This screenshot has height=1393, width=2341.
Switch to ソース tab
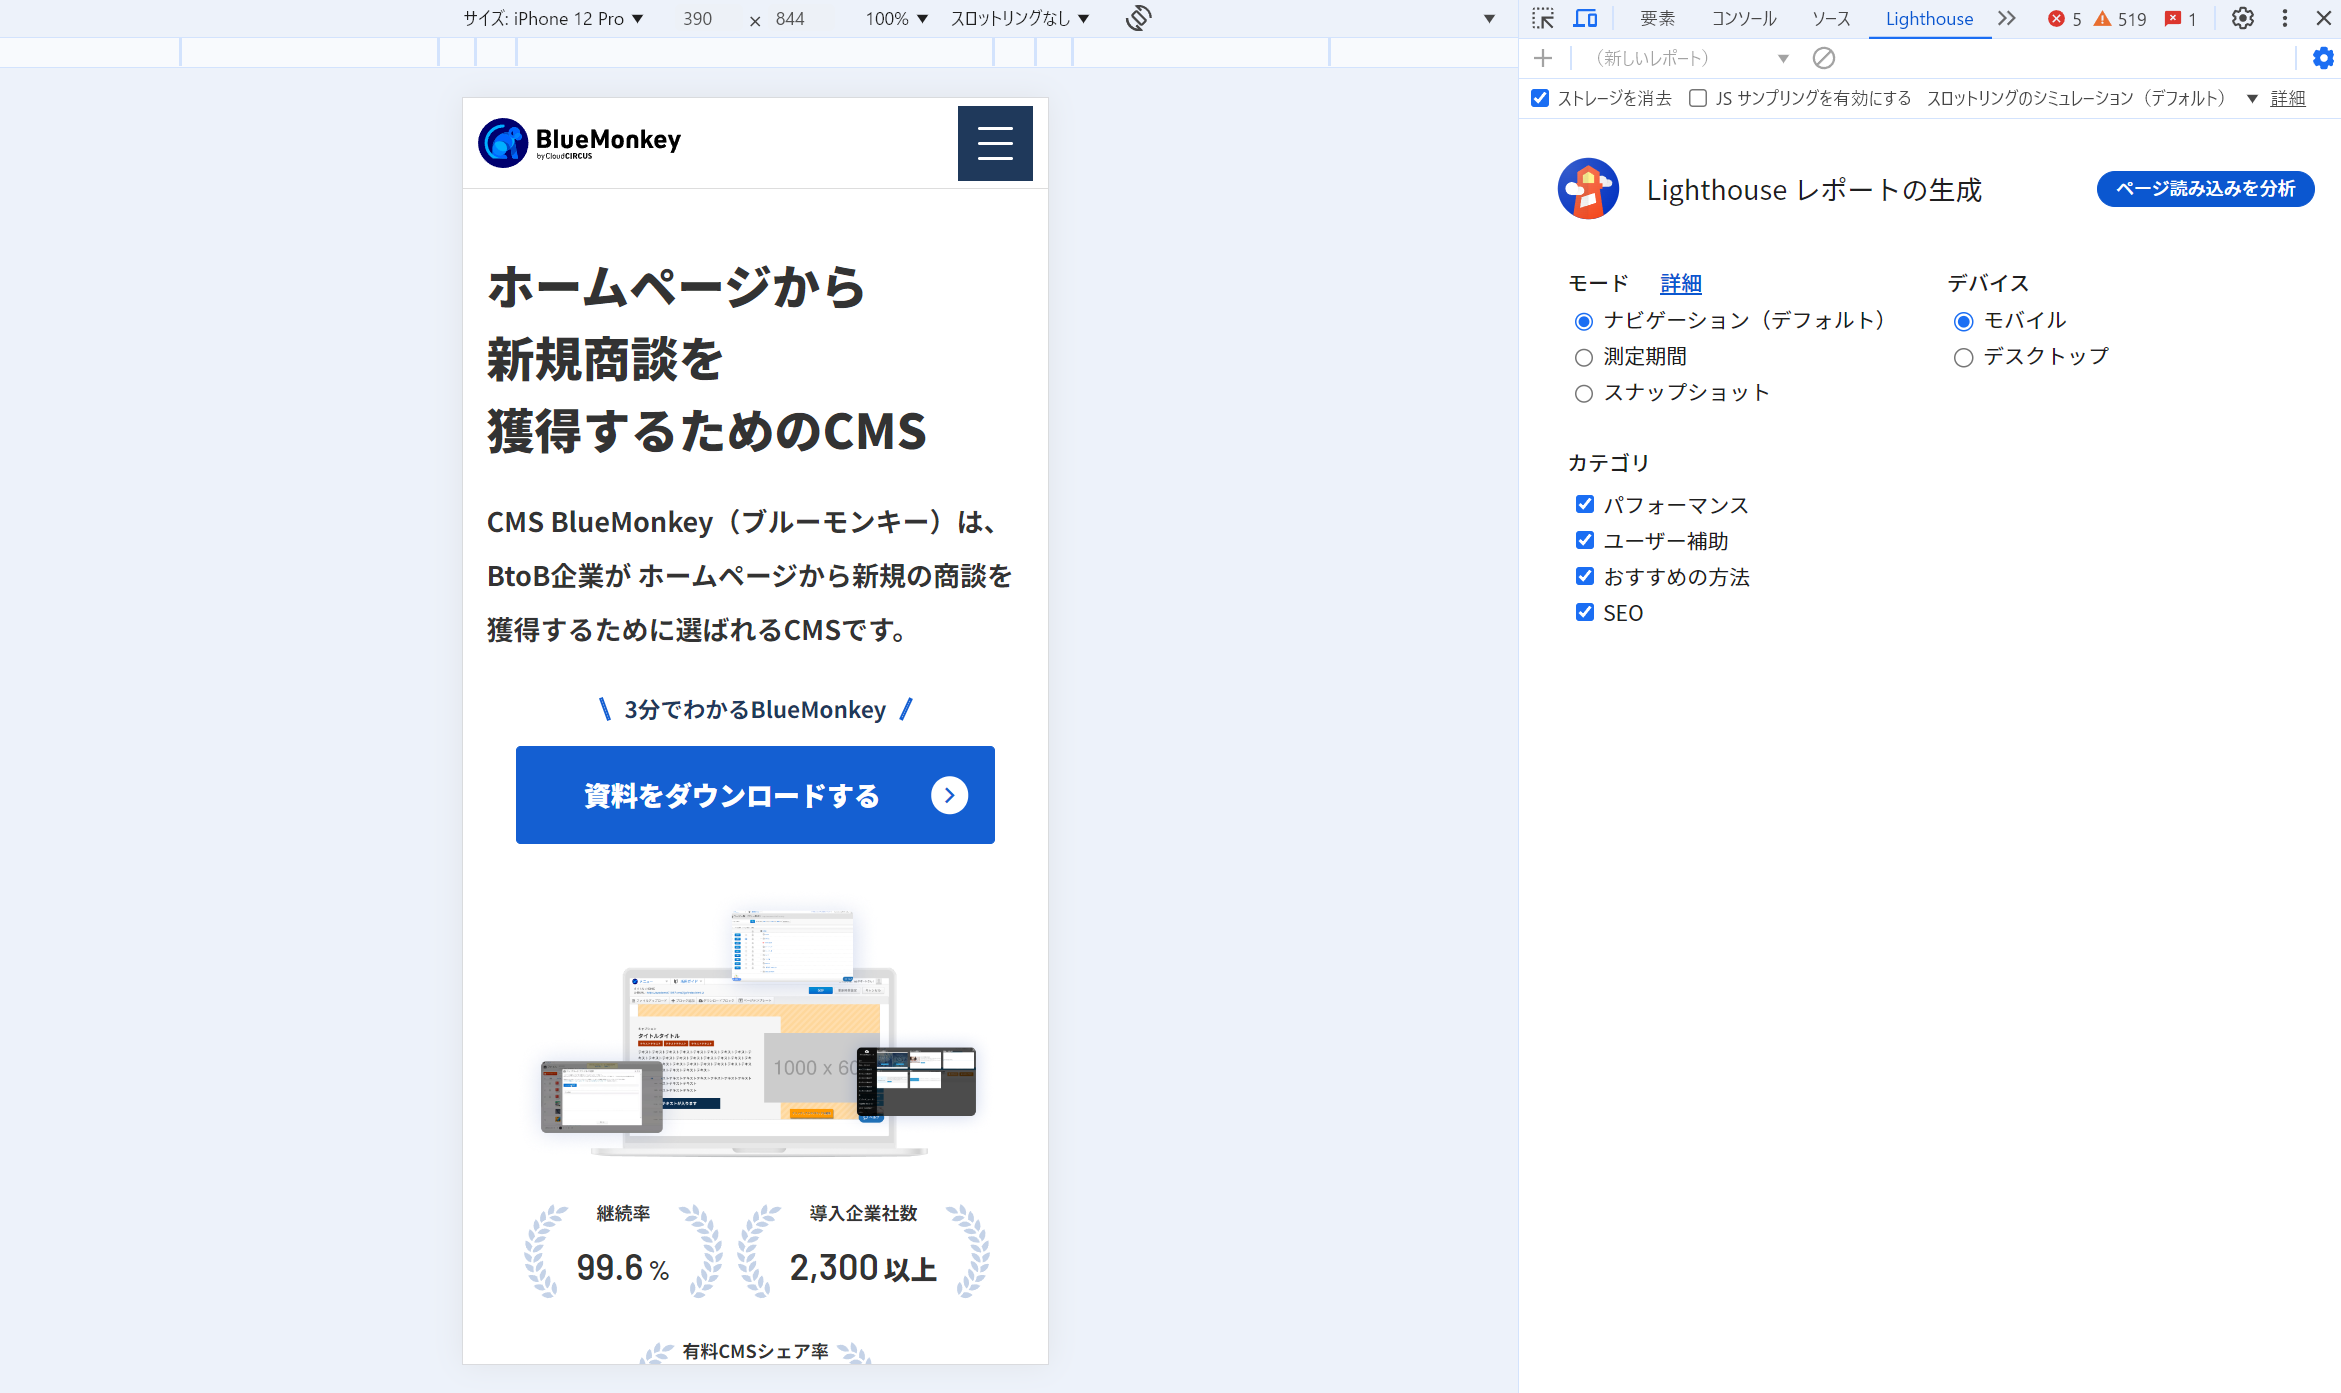pos(1831,19)
